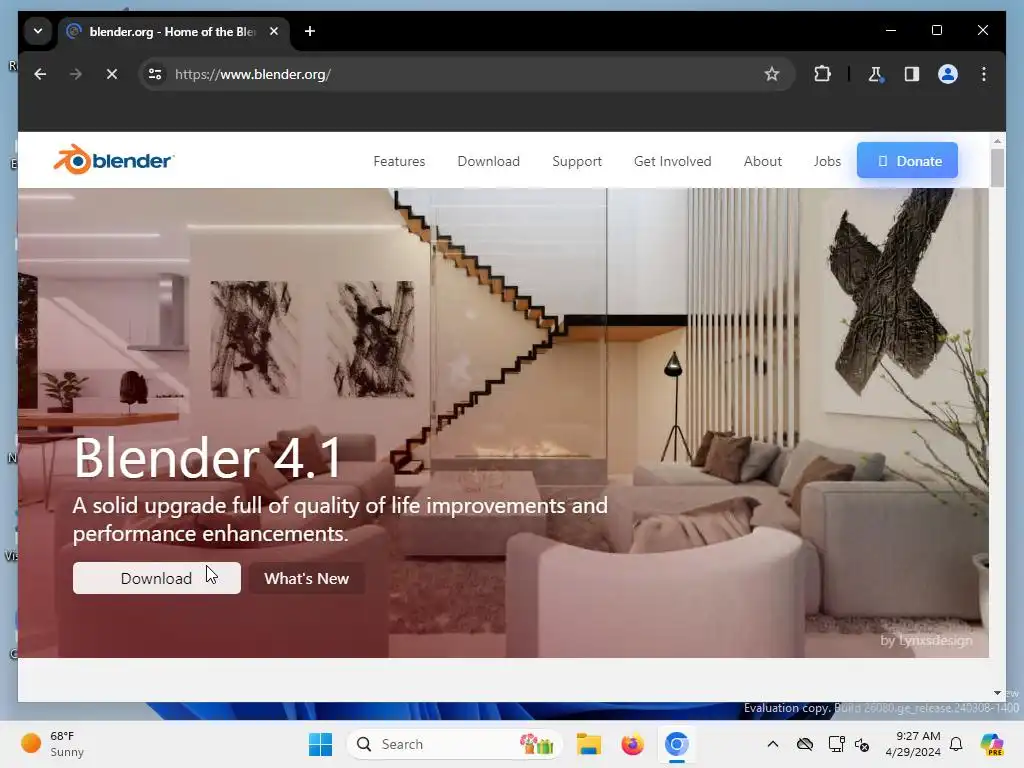Click the Blender logo in site header

click(x=114, y=160)
